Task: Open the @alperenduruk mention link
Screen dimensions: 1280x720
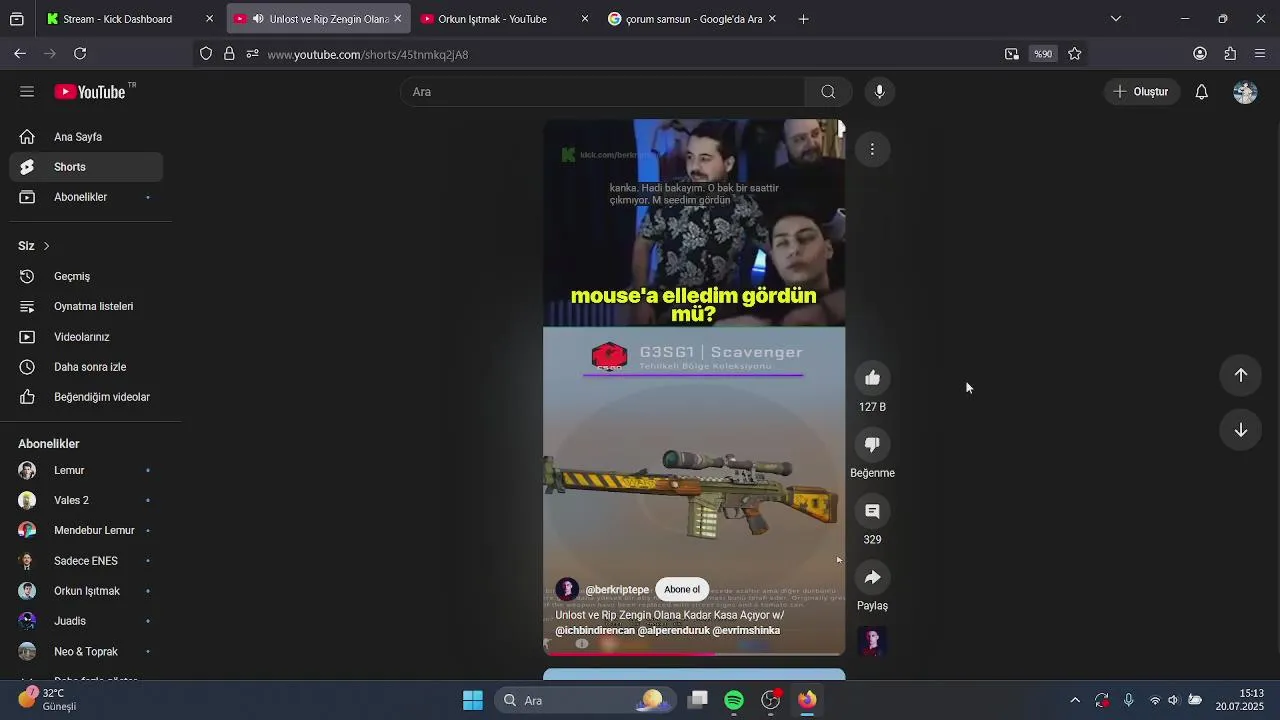Action: pos(673,631)
